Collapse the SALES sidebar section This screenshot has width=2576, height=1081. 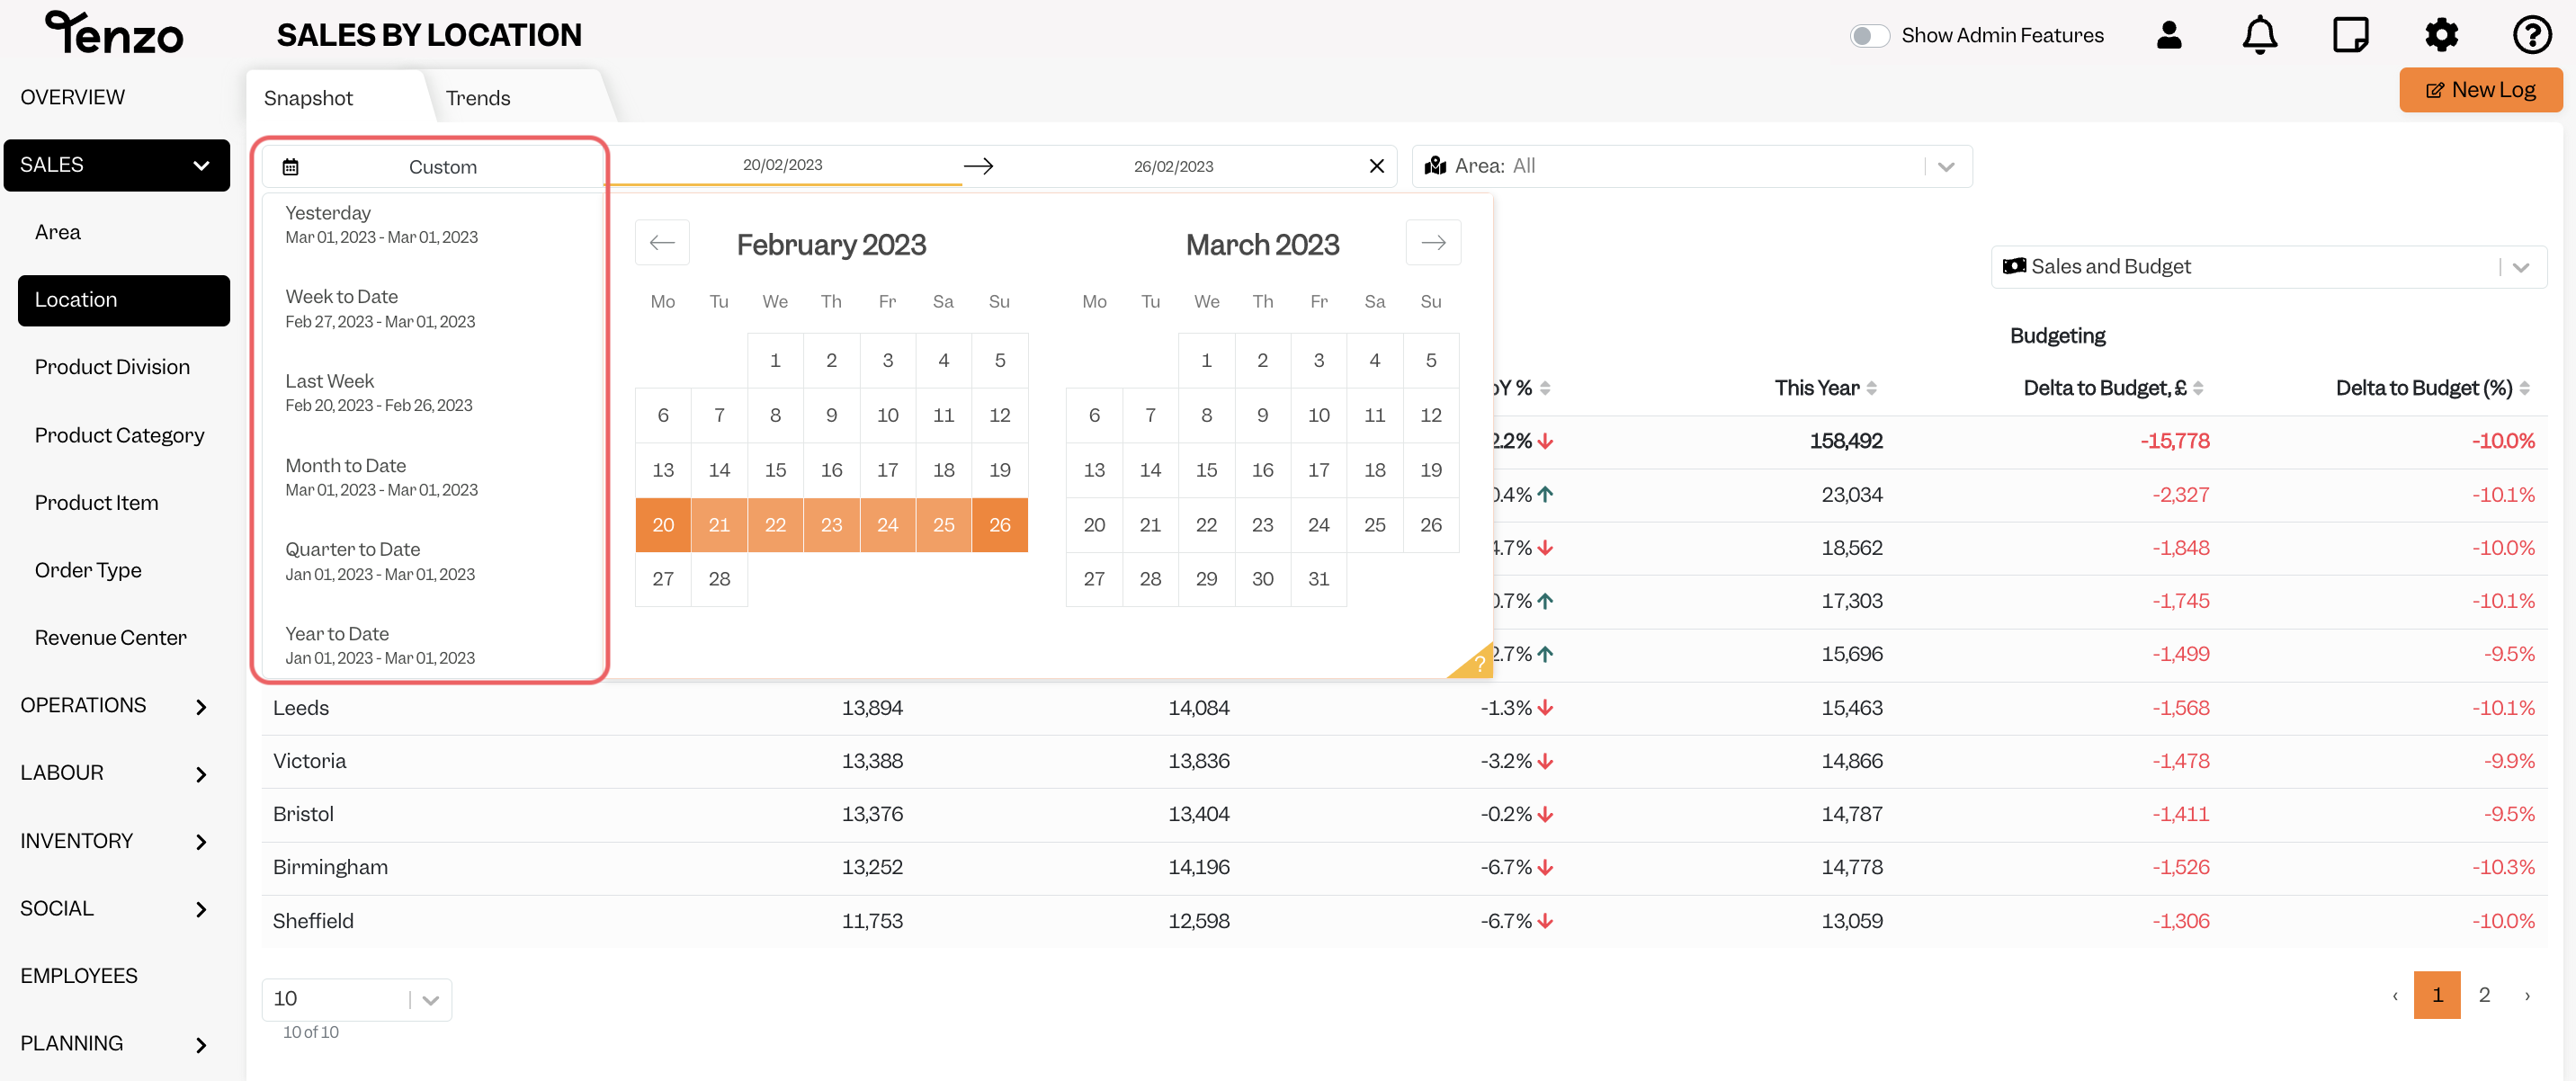pyautogui.click(x=201, y=166)
